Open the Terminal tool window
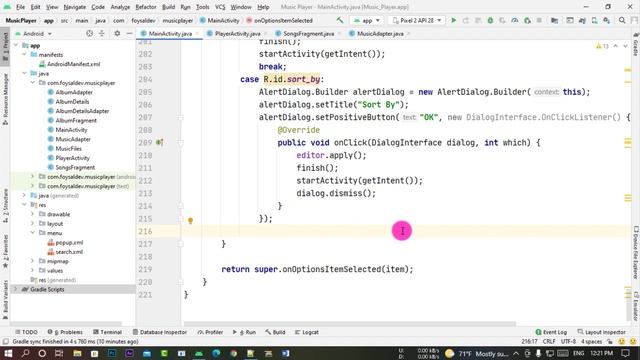The height and width of the screenshot is (360, 640). coord(107,332)
